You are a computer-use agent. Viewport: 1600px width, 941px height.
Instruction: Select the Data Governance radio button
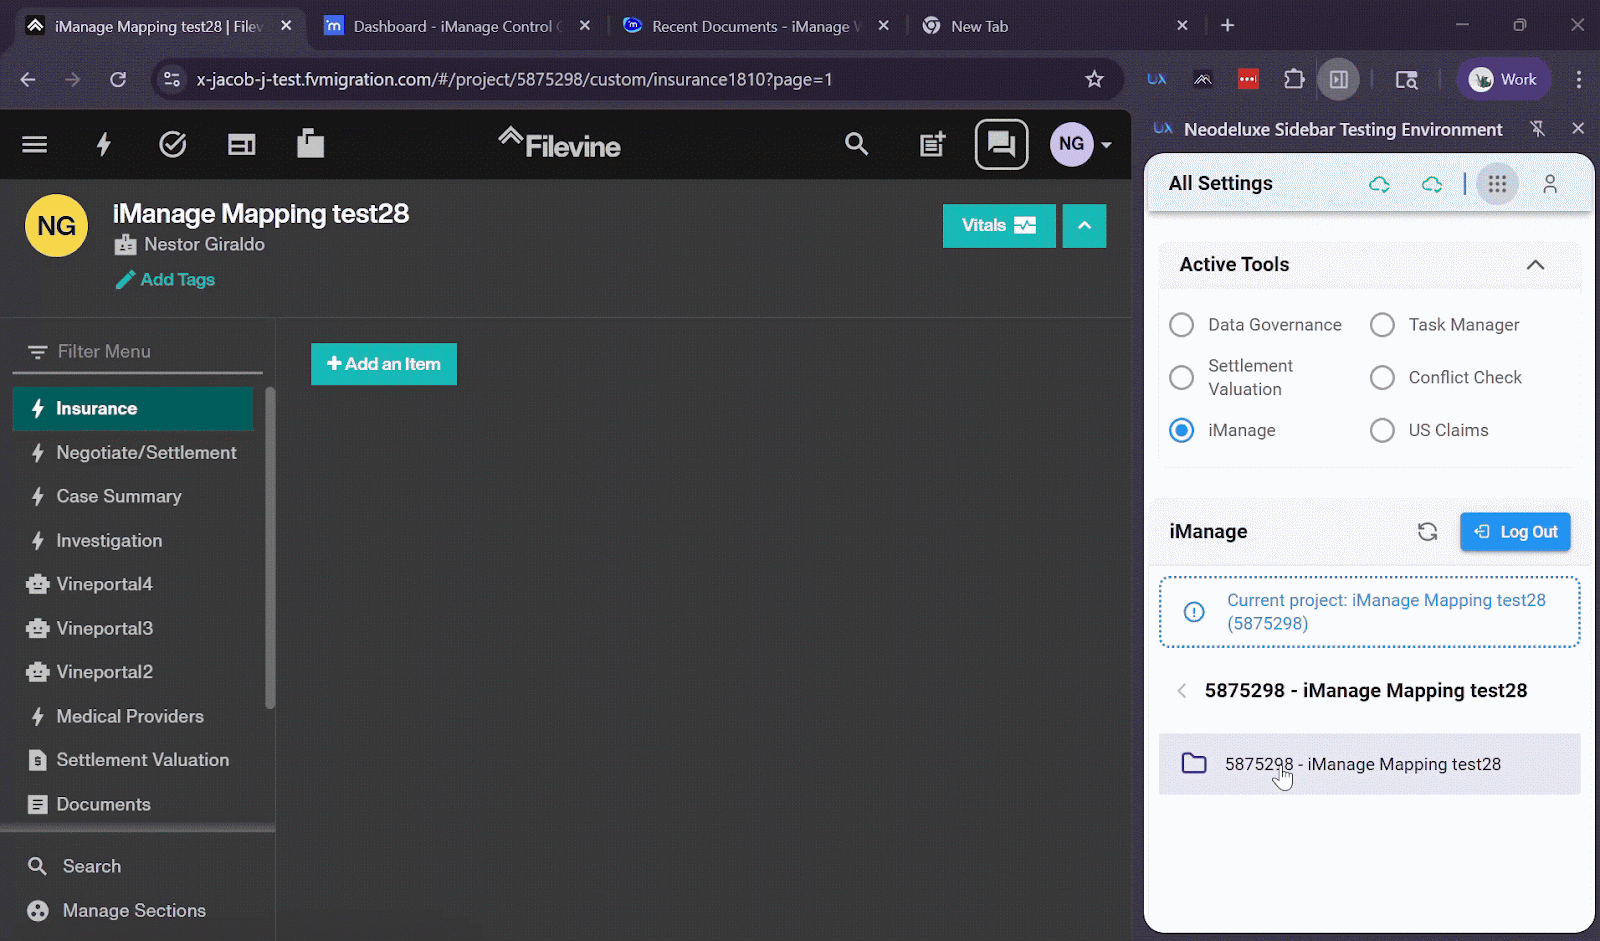pyautogui.click(x=1181, y=325)
